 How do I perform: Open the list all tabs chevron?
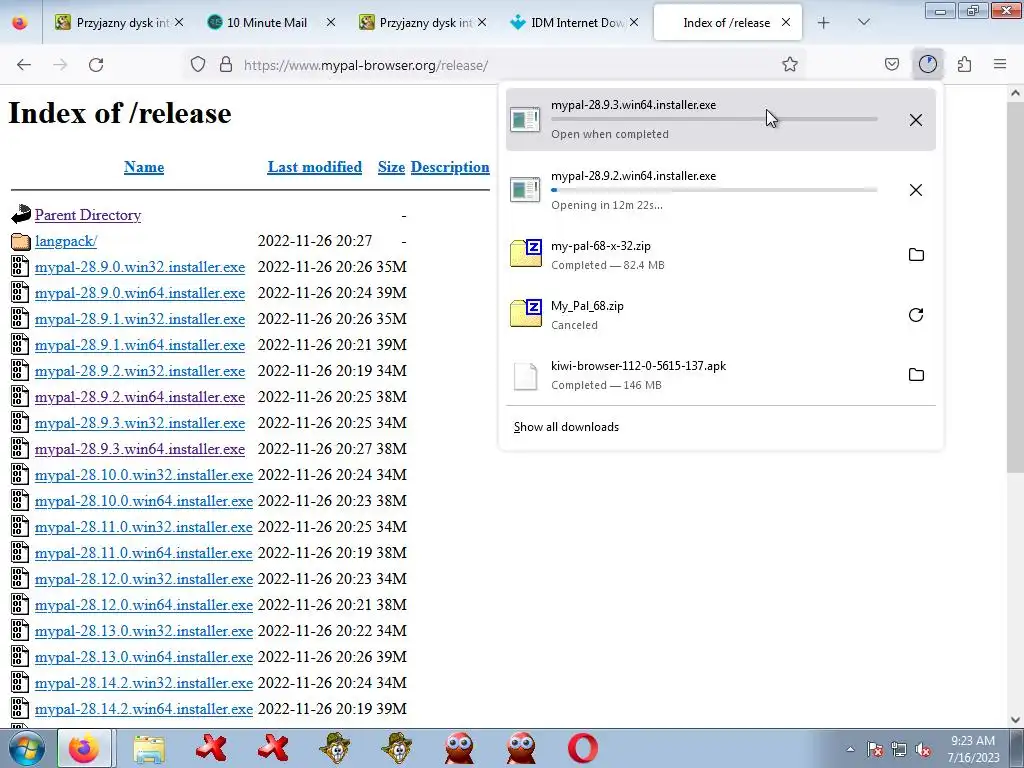[863, 22]
